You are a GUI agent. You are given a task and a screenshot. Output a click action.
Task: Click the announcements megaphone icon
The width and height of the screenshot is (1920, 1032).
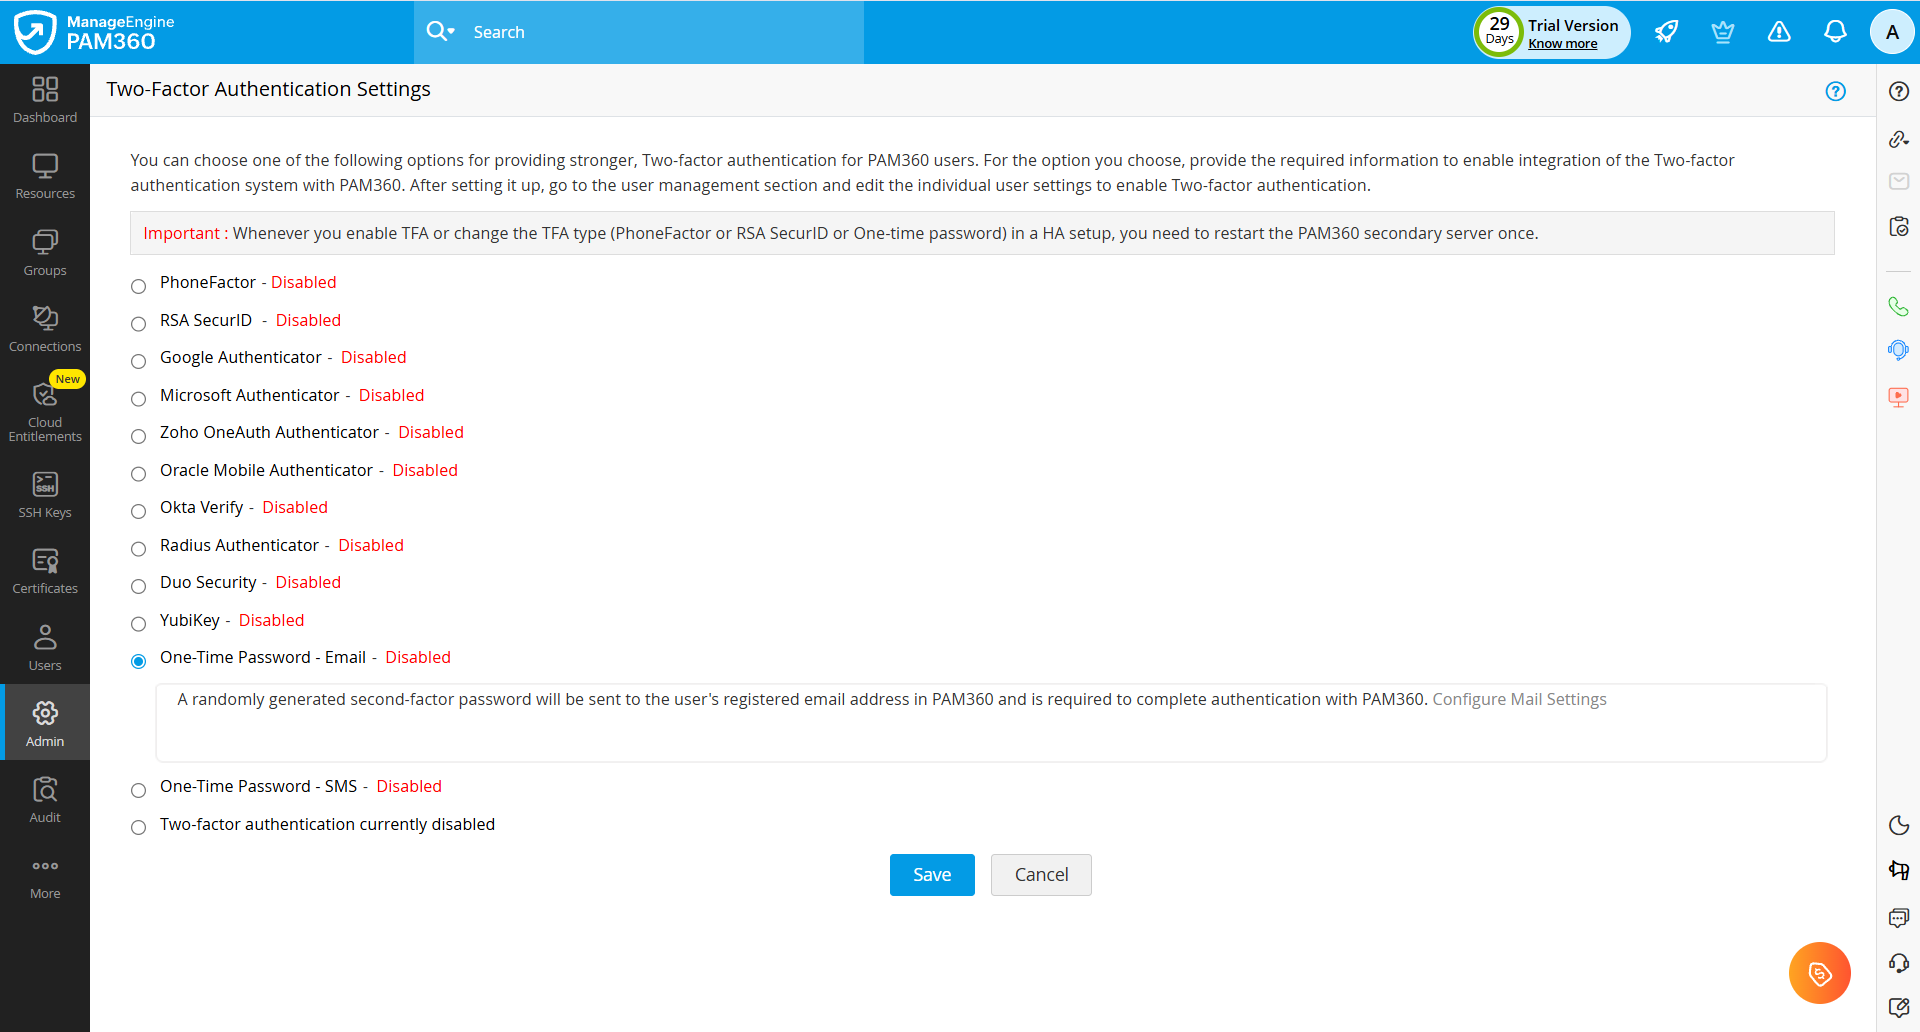point(1899,871)
